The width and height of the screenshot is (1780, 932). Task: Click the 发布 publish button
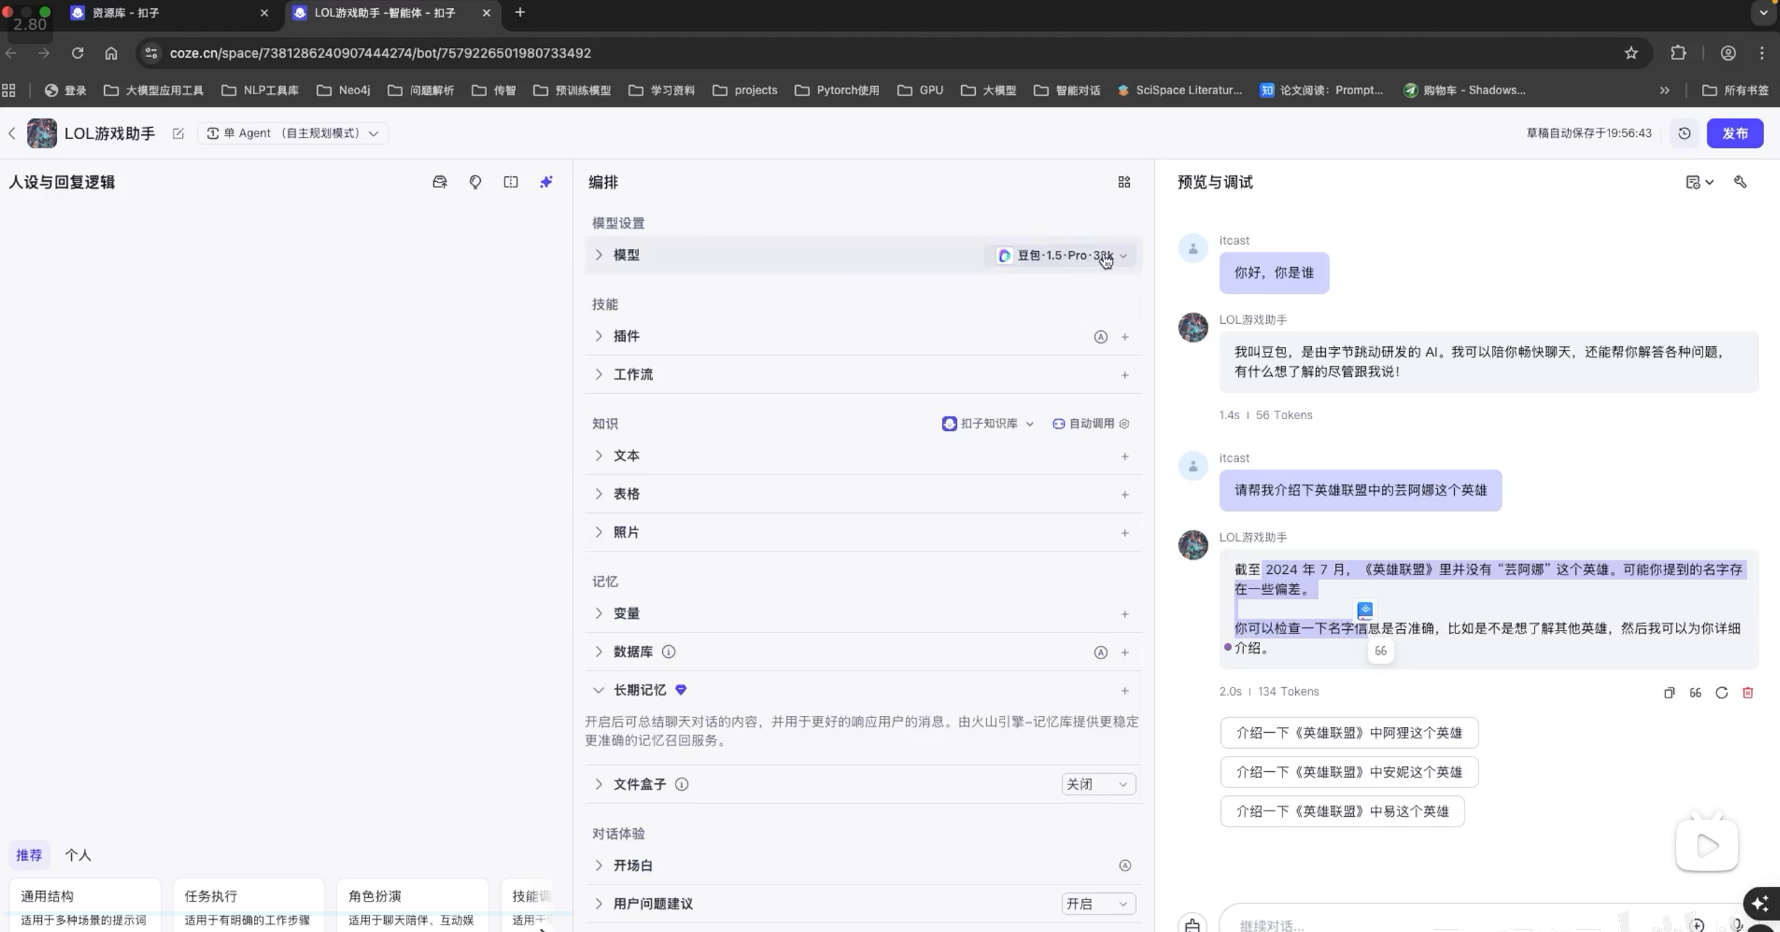click(x=1735, y=133)
